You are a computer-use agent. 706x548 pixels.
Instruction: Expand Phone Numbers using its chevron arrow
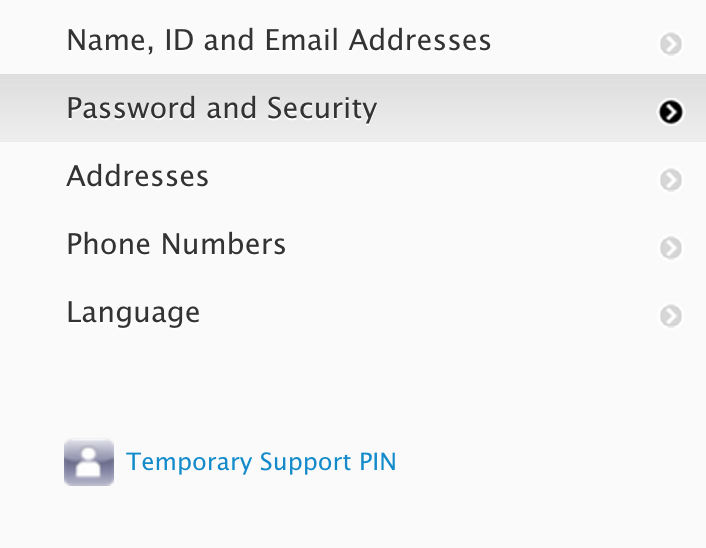point(670,248)
